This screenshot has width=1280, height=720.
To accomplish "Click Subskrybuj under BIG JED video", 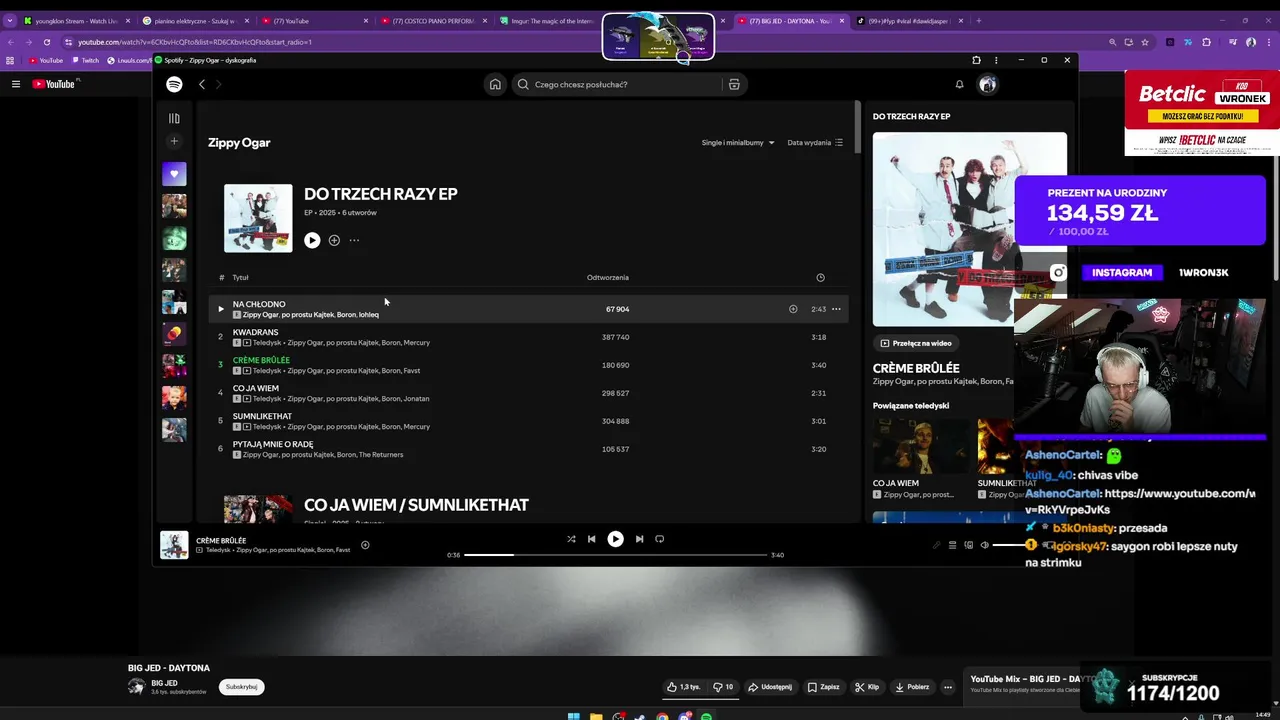I will (x=242, y=687).
